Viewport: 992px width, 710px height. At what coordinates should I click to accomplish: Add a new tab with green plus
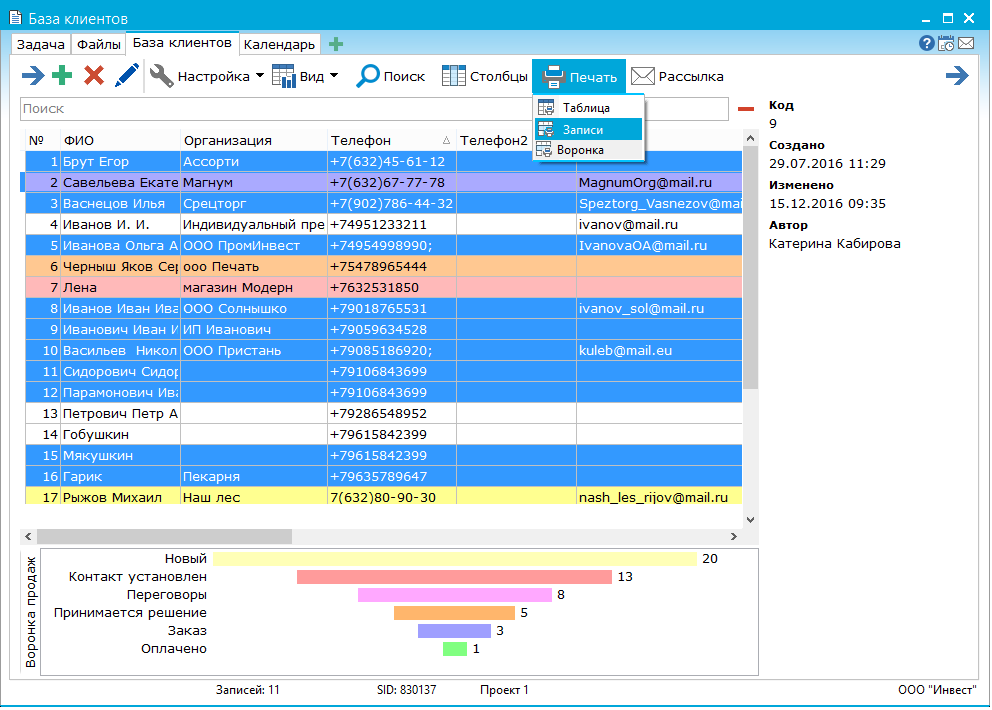pyautogui.click(x=336, y=44)
